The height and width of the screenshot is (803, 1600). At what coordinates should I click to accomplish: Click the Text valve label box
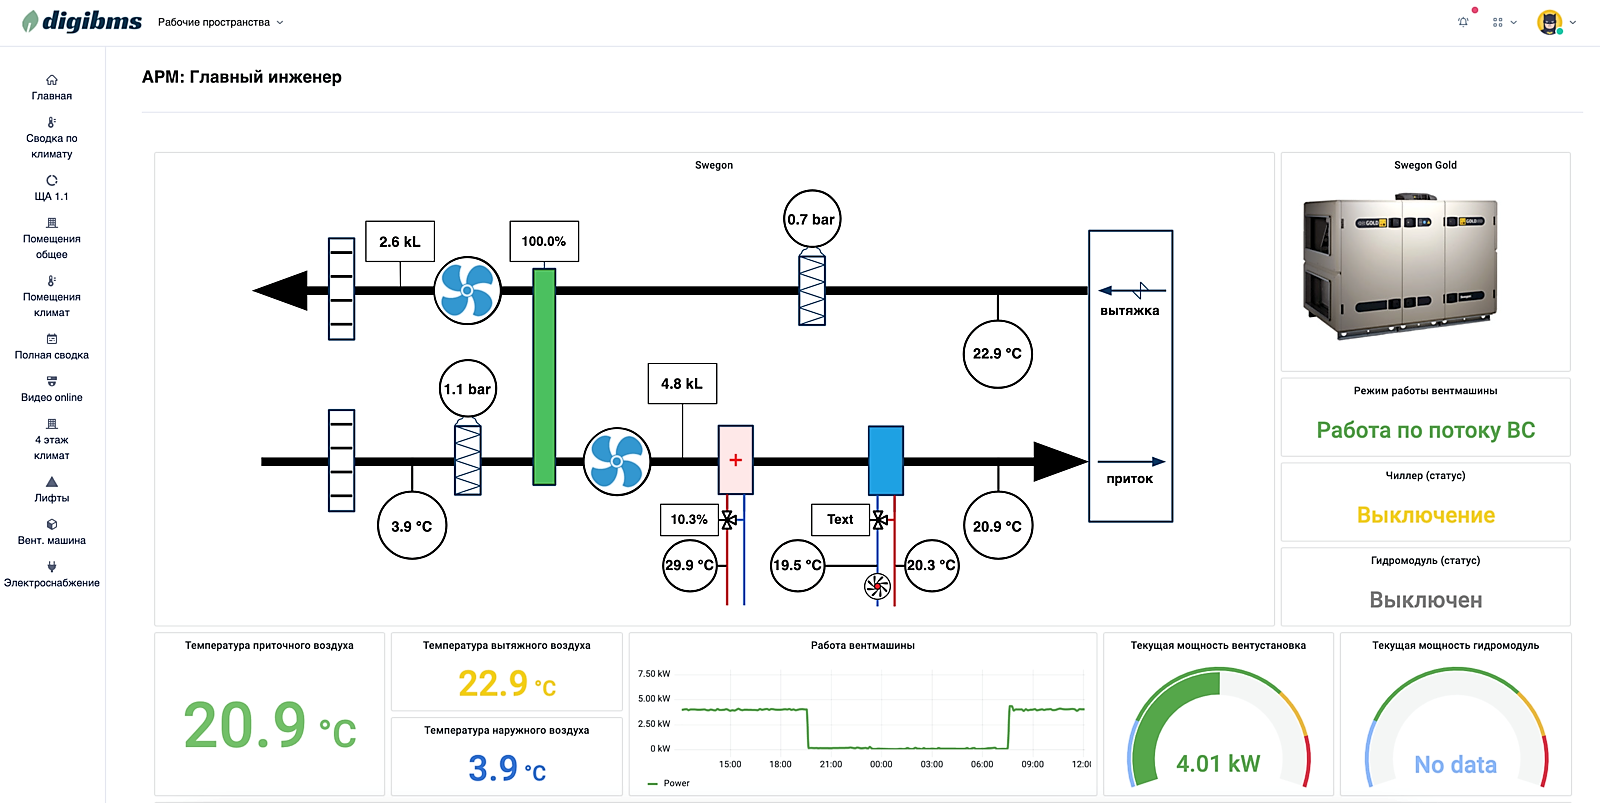coord(840,519)
